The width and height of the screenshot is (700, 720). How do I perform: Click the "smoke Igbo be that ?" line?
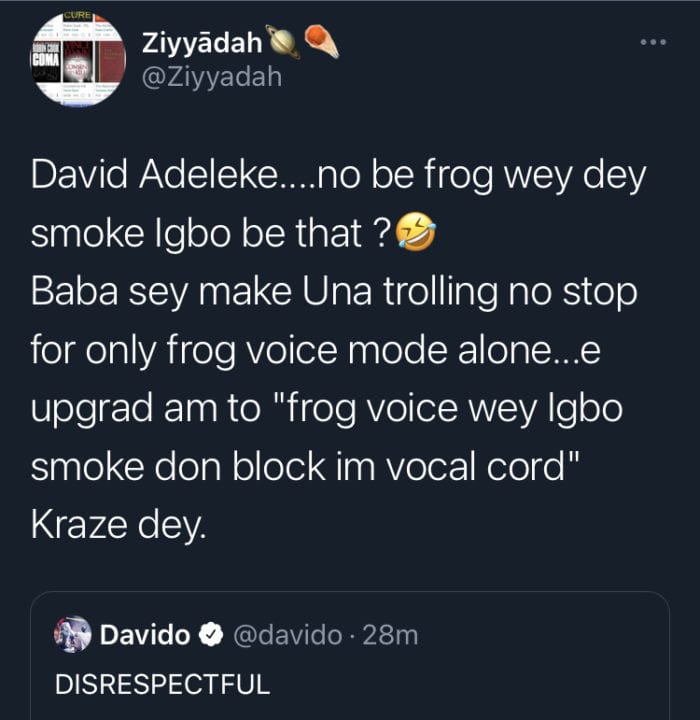211,233
